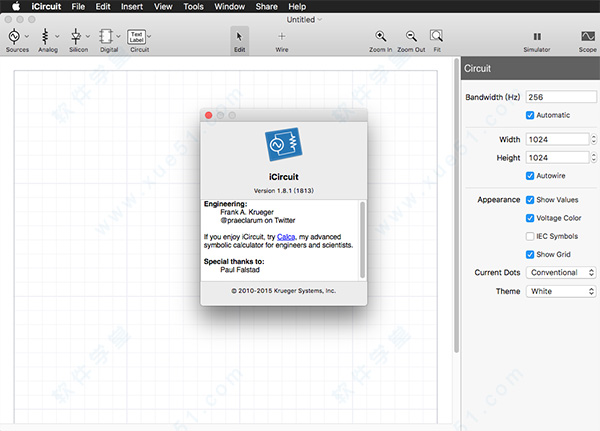Open the File menu
Viewport: 600px width, 431px height.
pyautogui.click(x=78, y=7)
